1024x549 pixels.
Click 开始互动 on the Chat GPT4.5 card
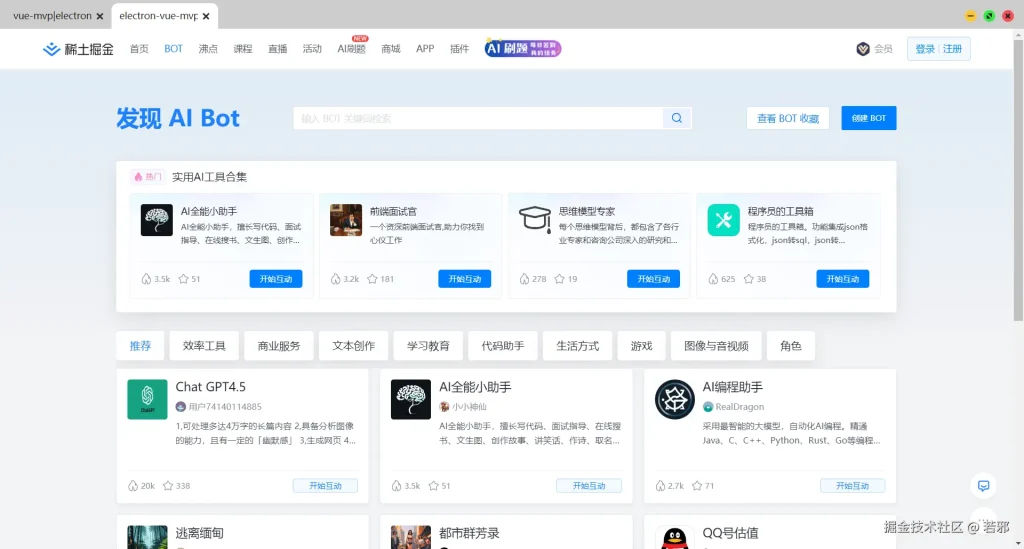click(325, 486)
